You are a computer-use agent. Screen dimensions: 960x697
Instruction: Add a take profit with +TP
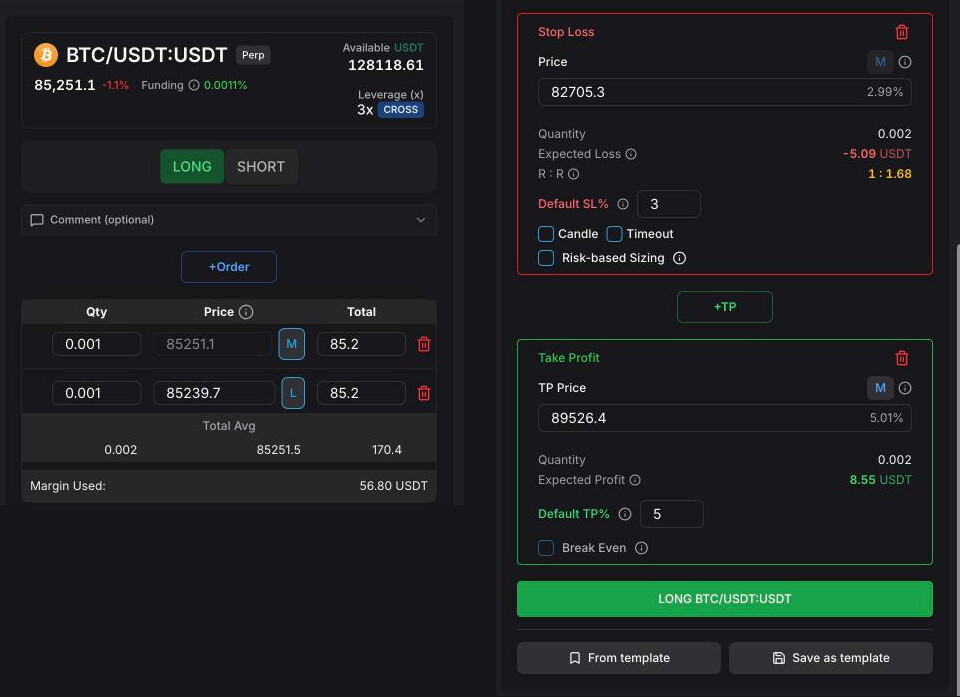[725, 307]
